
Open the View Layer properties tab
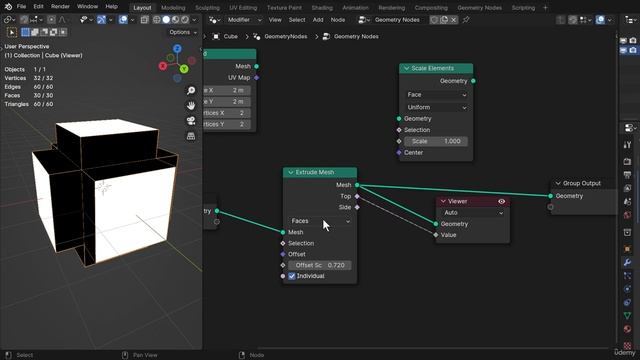[x=628, y=188]
